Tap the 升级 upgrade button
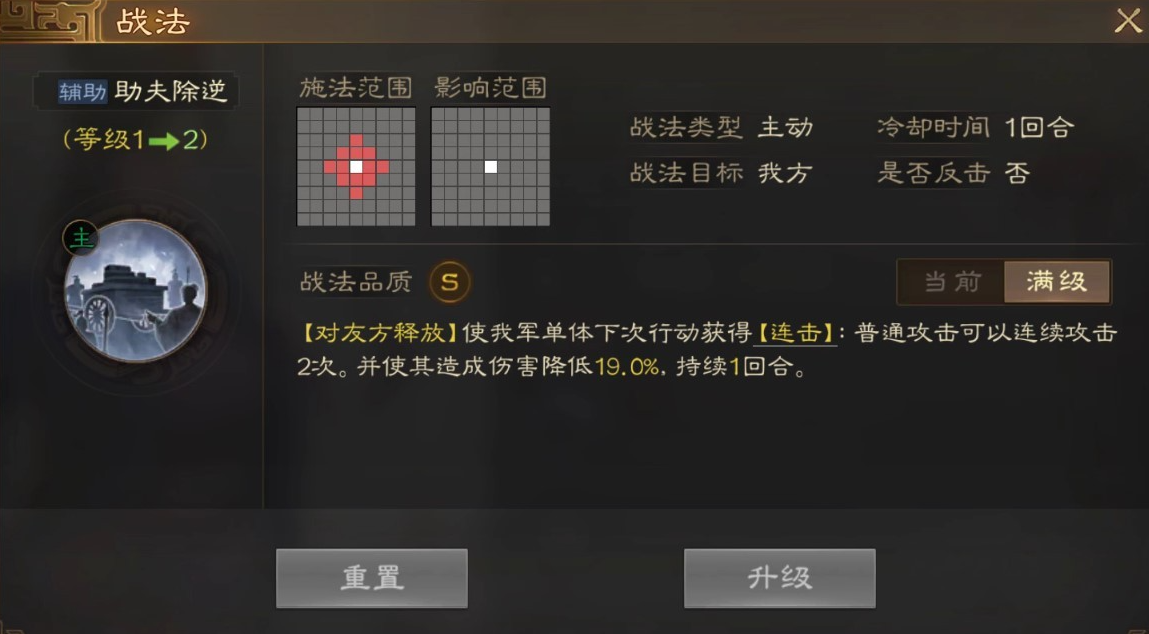 [x=780, y=578]
